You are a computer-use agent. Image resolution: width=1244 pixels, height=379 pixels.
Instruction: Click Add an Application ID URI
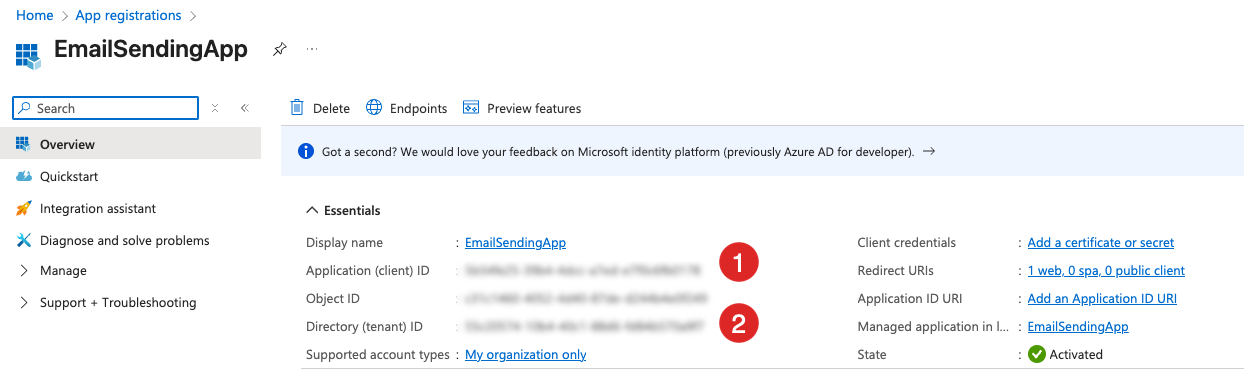pos(1102,299)
